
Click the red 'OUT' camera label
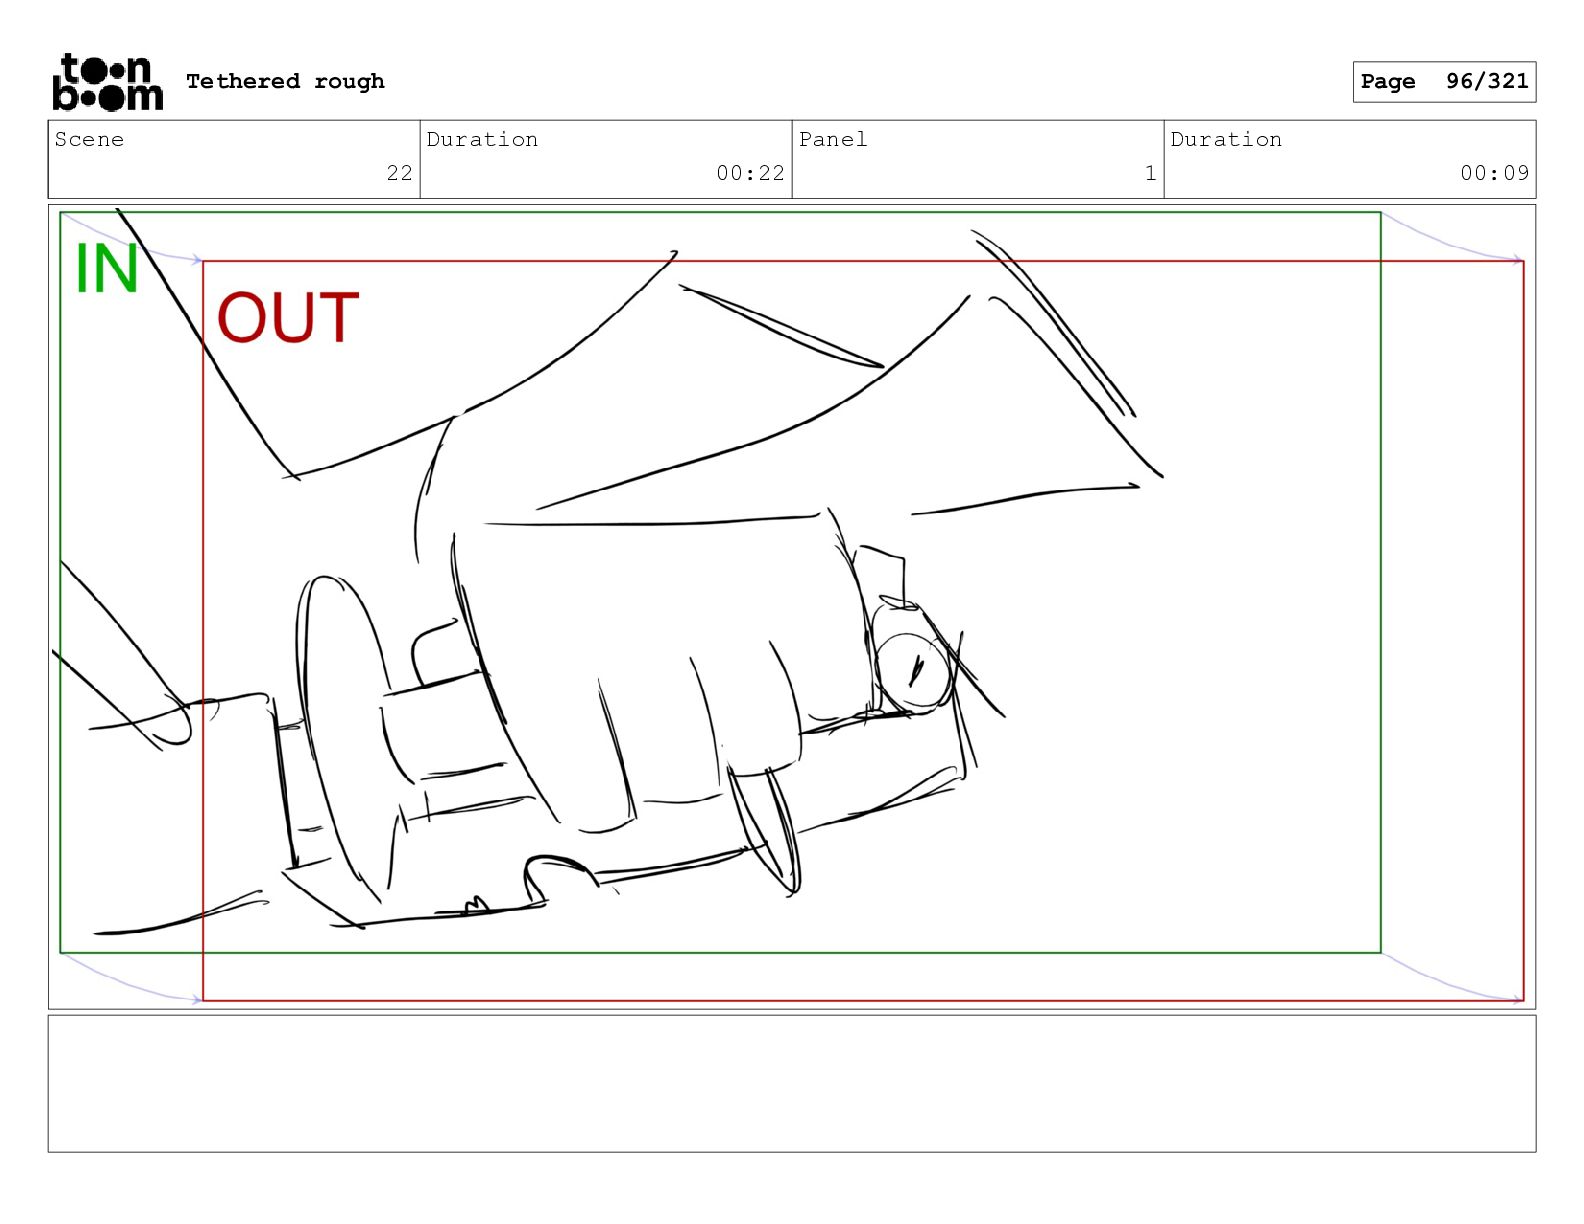pos(288,317)
